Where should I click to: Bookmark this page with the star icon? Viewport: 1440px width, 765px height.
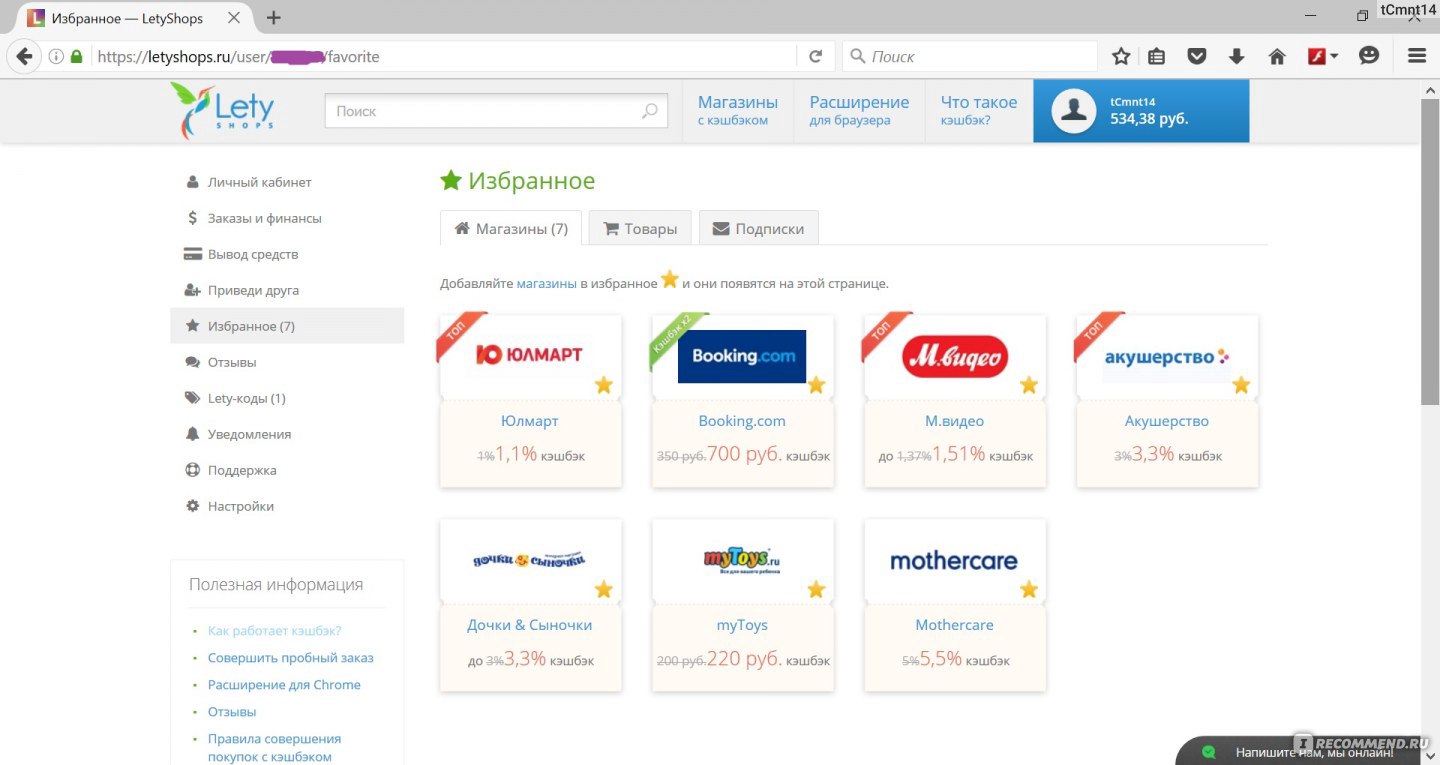1121,57
